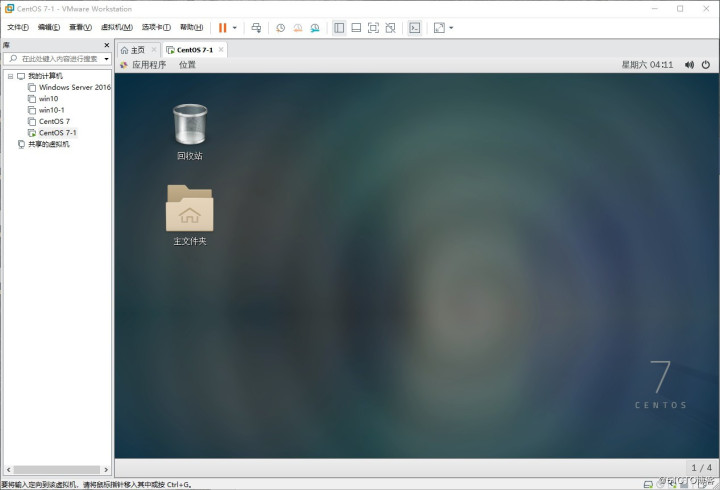Click the 1 / 4 workspace switcher

click(x=702, y=467)
